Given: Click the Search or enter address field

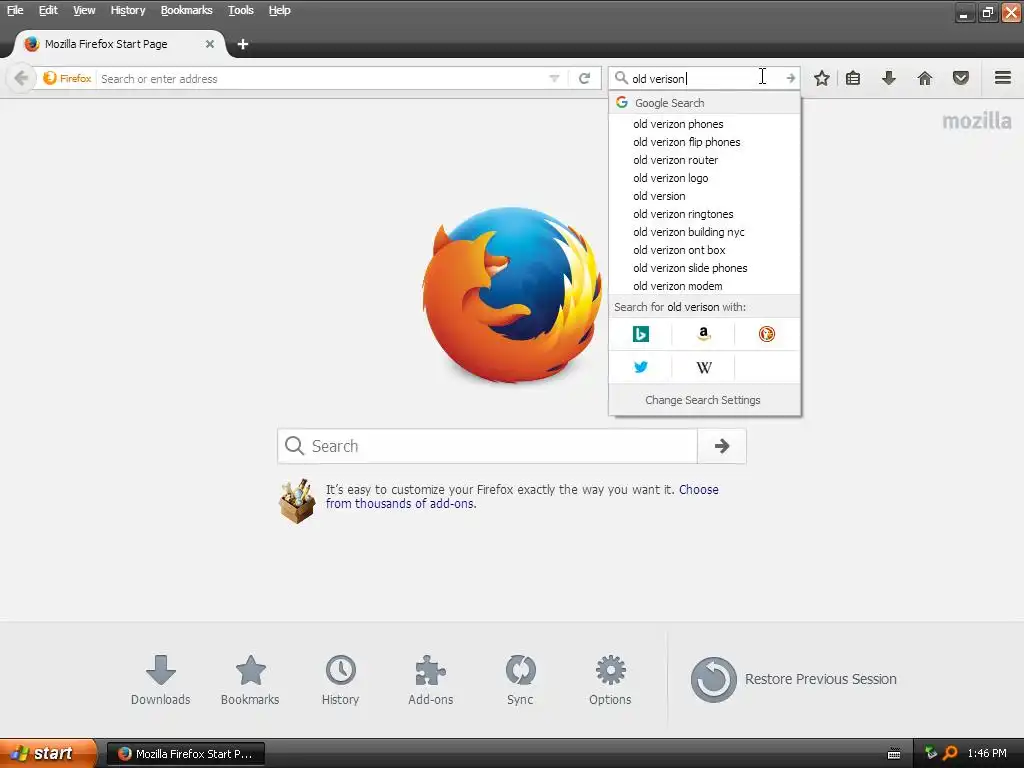Looking at the screenshot, I should (x=323, y=78).
